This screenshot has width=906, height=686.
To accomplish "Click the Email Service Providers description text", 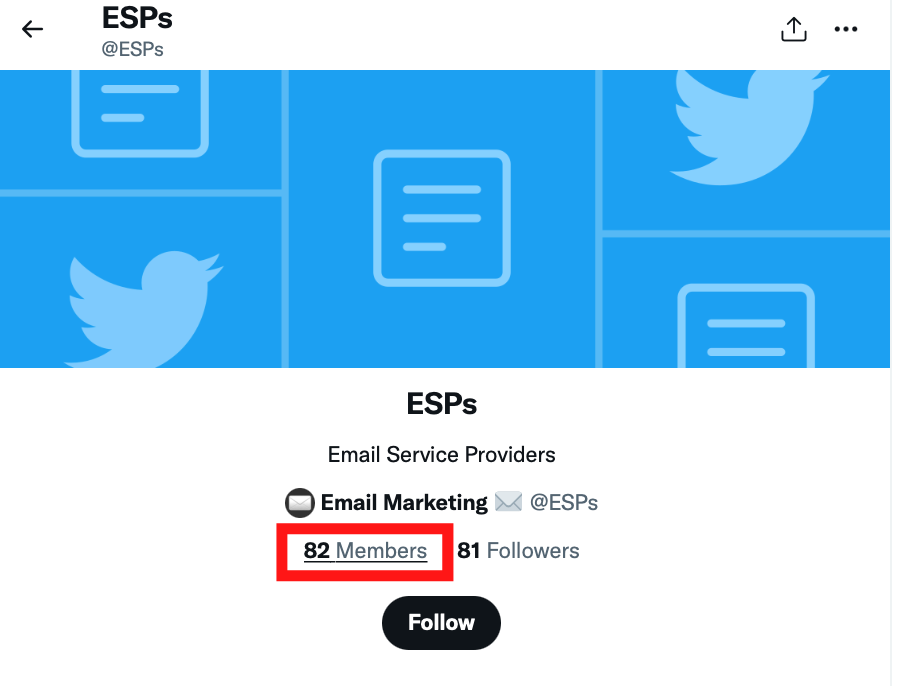I will [441, 454].
